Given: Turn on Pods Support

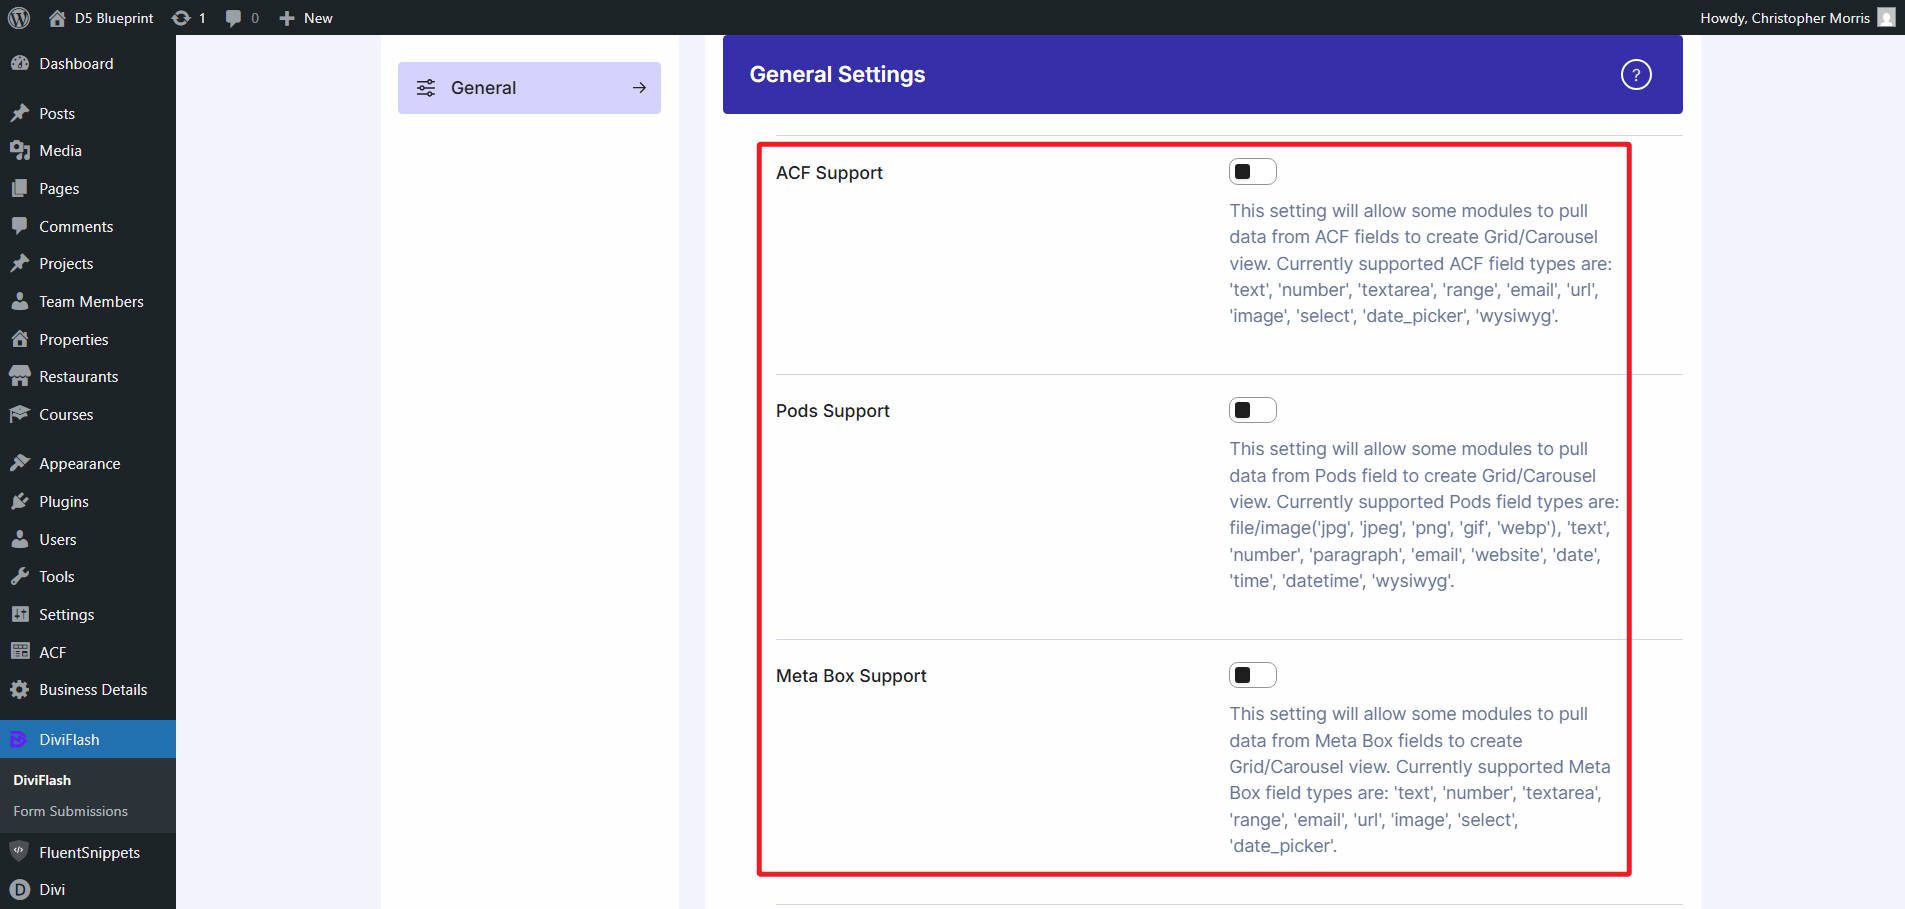Looking at the screenshot, I should (x=1253, y=409).
